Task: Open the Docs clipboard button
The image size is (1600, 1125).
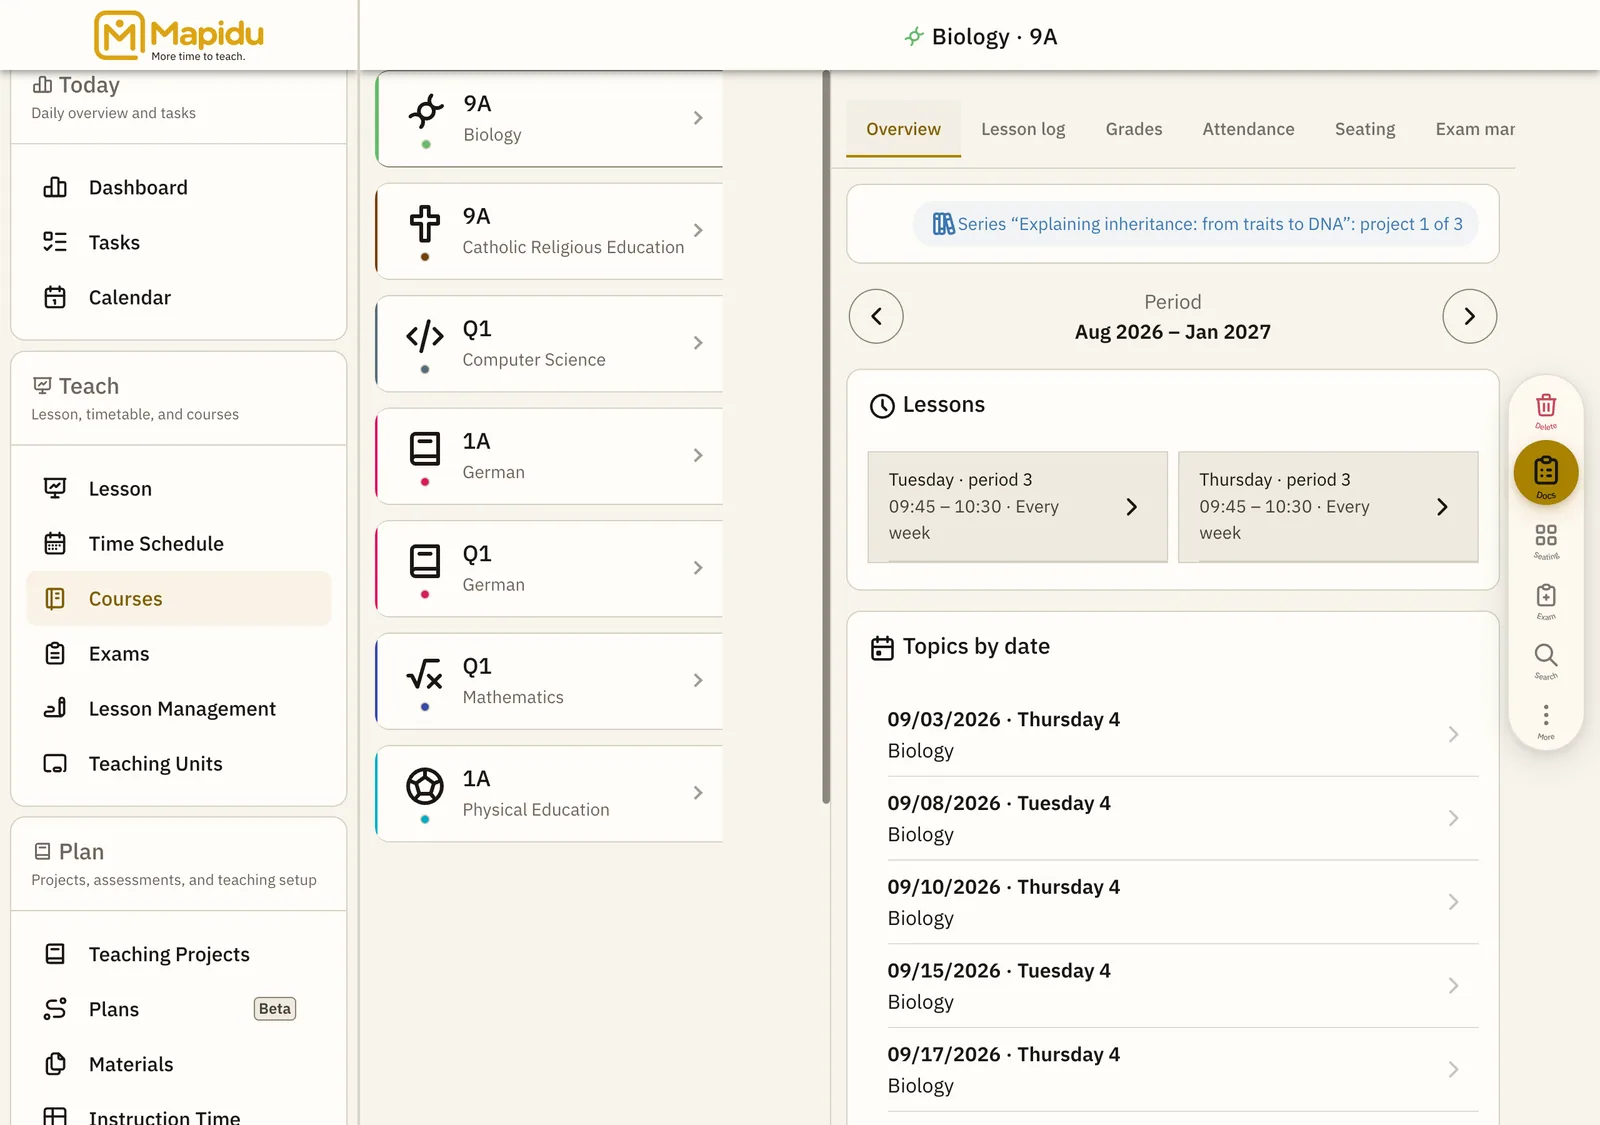Action: [x=1546, y=473]
